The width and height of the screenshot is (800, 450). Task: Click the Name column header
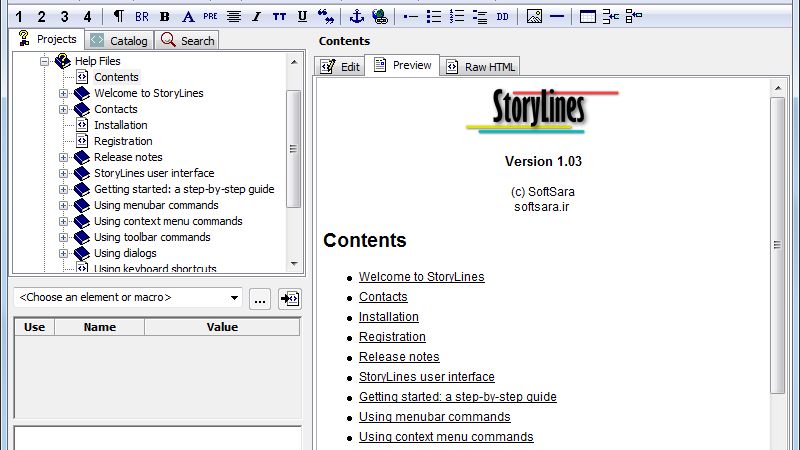coord(99,327)
